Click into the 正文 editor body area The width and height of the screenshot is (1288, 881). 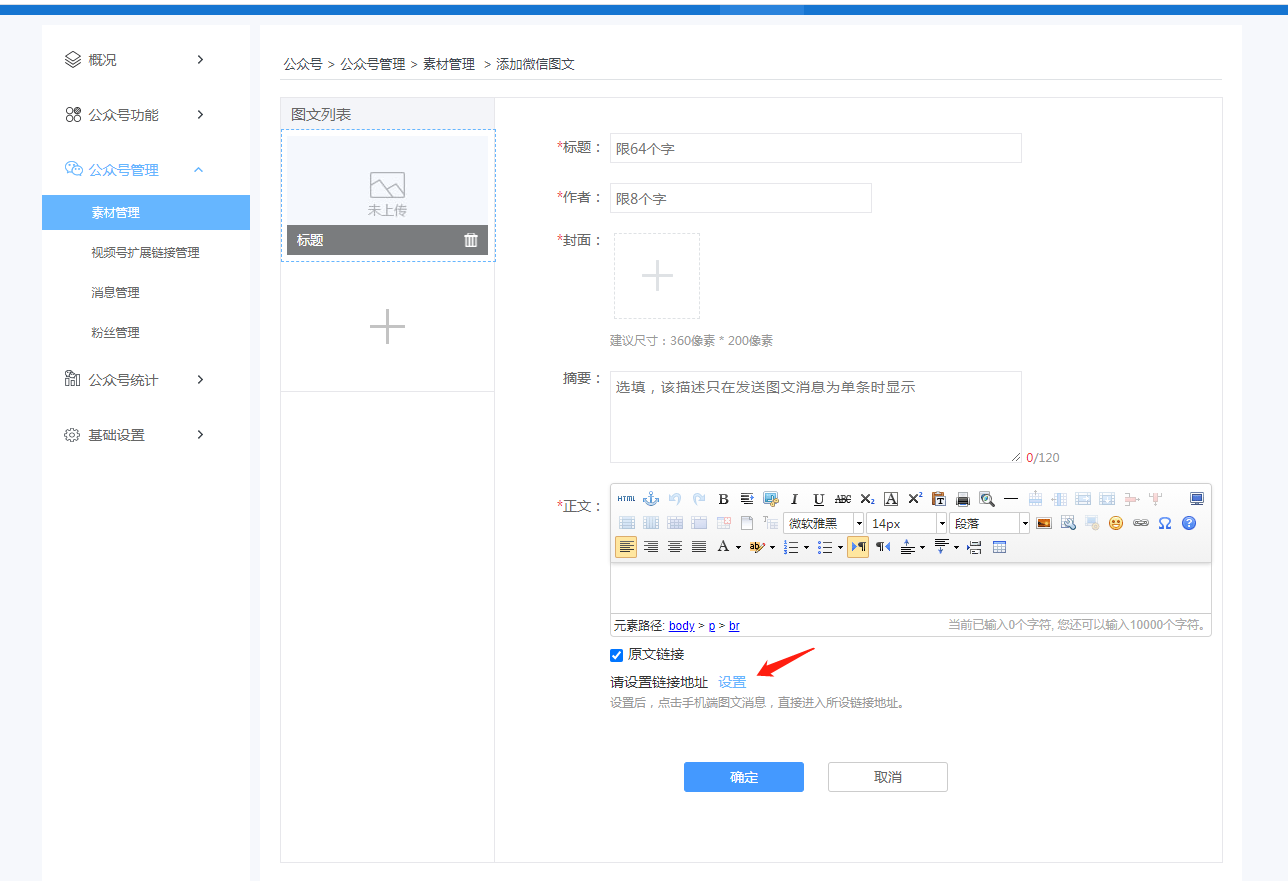pyautogui.click(x=910, y=588)
